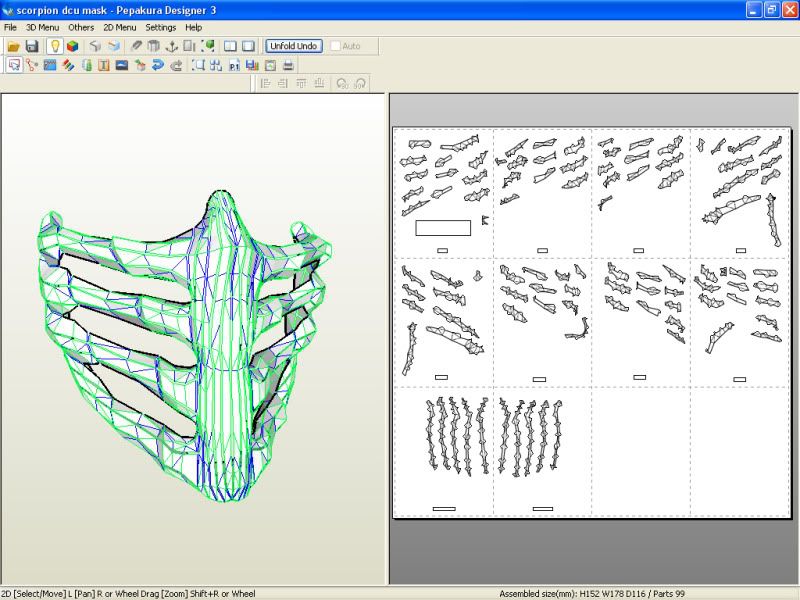Click the four-squares arrange parts icon
Screen dimensions: 800x600
(216, 65)
